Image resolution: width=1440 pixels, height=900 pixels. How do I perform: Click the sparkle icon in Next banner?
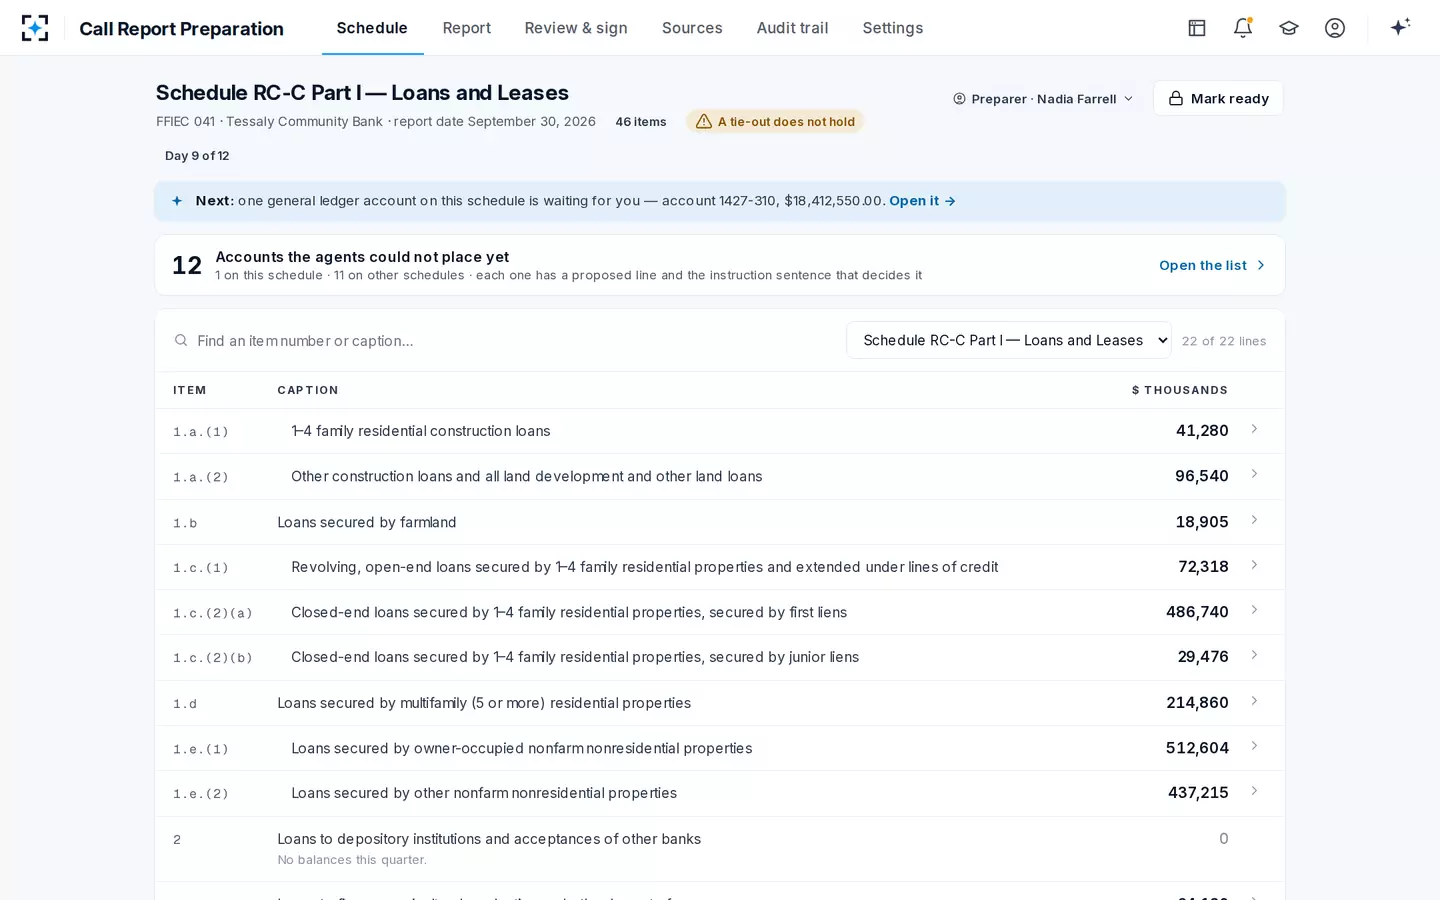(177, 201)
